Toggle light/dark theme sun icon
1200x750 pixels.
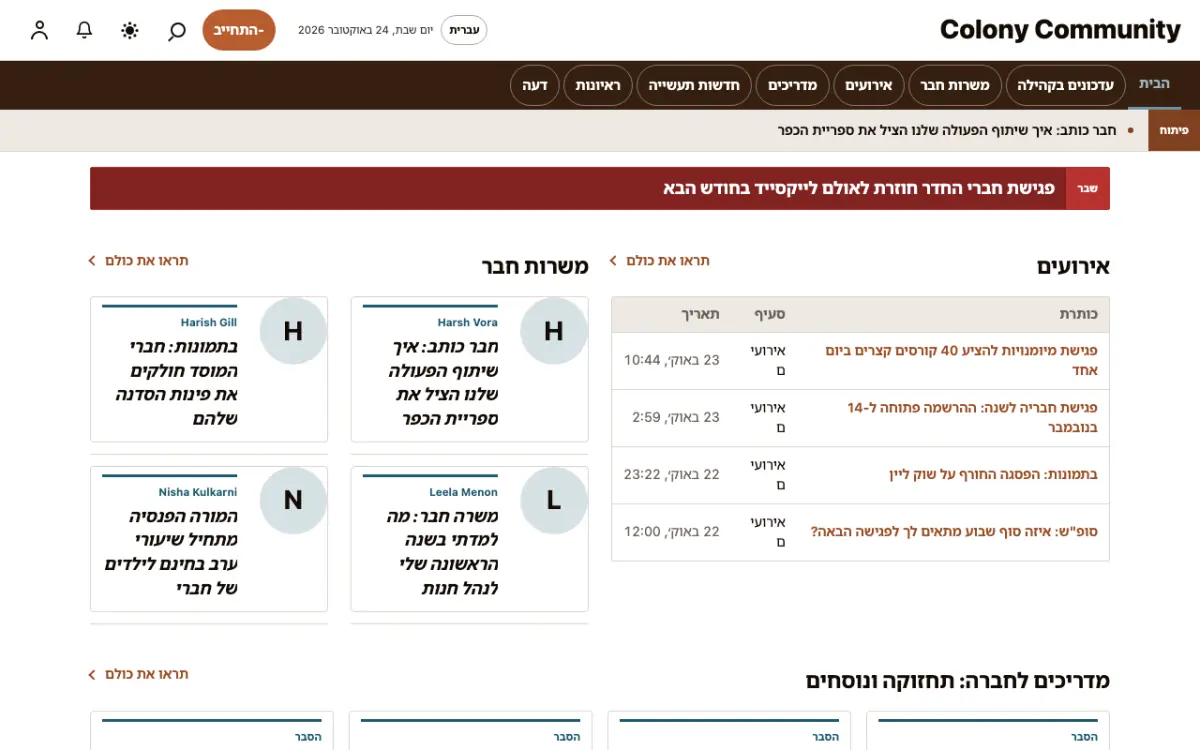[x=130, y=30]
